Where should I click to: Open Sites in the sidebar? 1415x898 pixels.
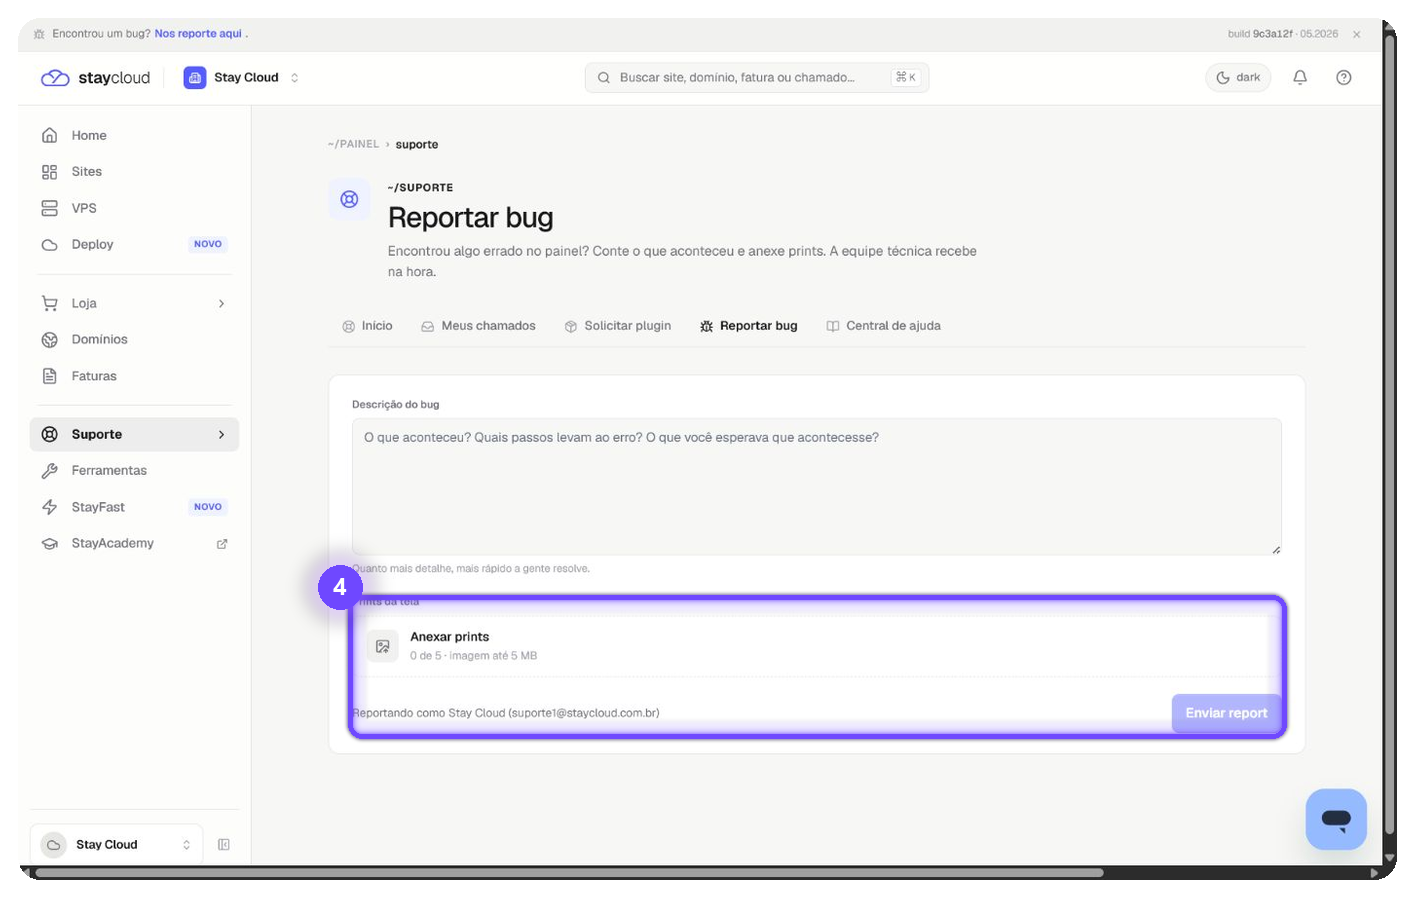(135, 172)
